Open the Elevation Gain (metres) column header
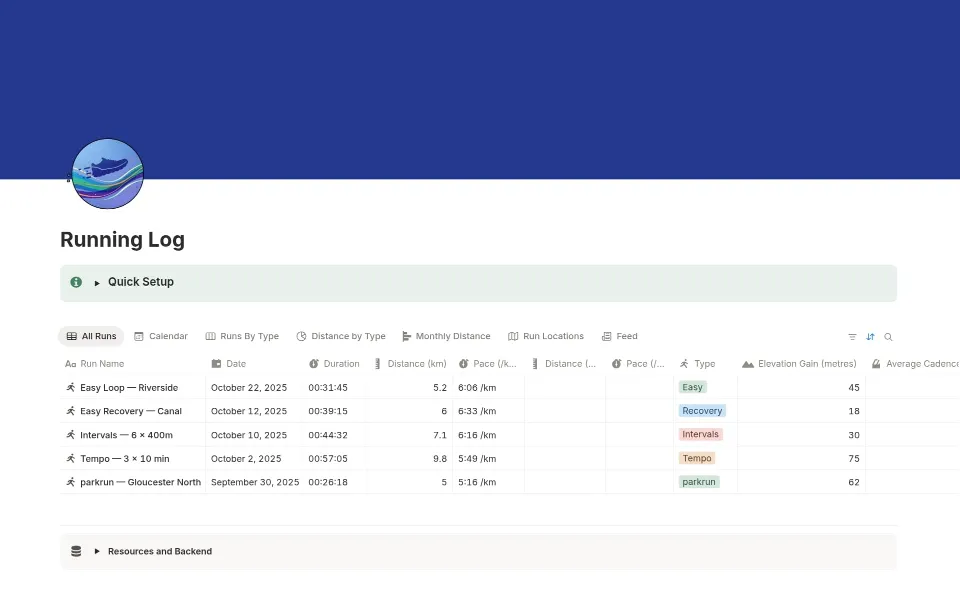Image resolution: width=960 pixels, height=600 pixels. tap(801, 364)
